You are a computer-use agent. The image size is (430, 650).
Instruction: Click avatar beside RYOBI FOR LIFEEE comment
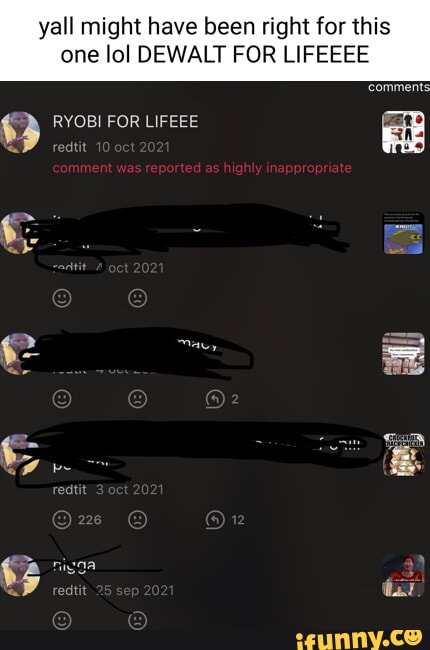point(20,132)
